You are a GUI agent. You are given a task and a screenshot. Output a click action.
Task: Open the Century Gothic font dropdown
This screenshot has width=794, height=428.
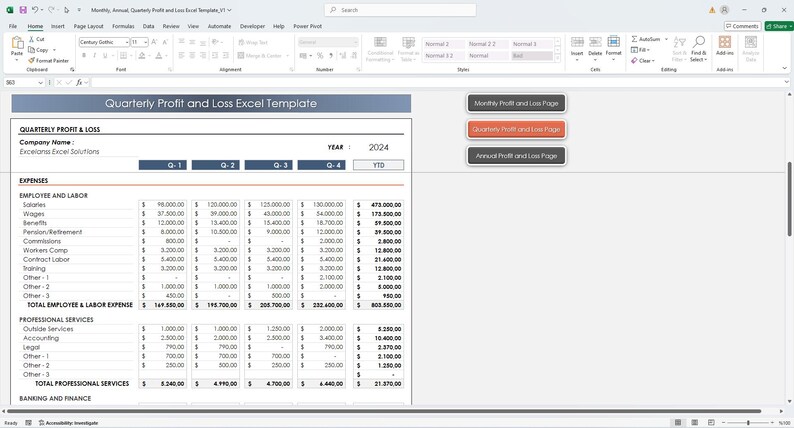tap(127, 43)
